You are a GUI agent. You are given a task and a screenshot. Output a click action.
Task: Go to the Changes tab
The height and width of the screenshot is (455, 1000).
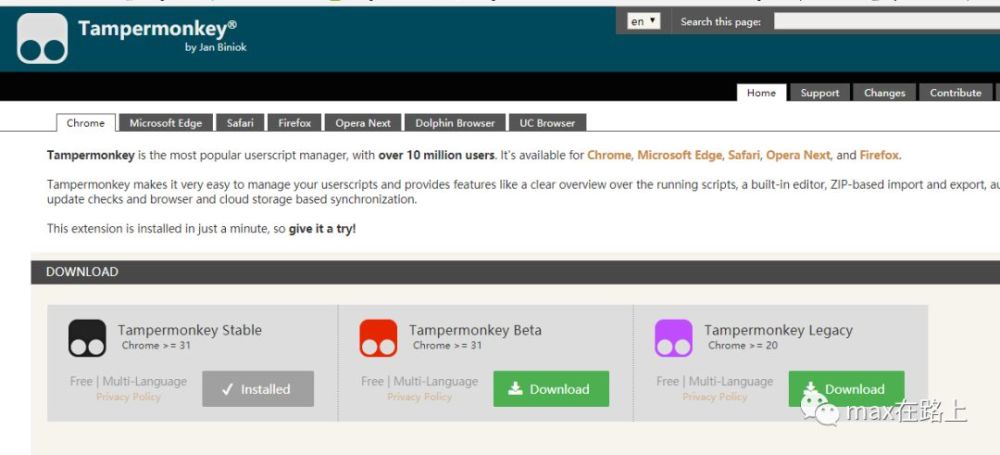click(x=884, y=93)
